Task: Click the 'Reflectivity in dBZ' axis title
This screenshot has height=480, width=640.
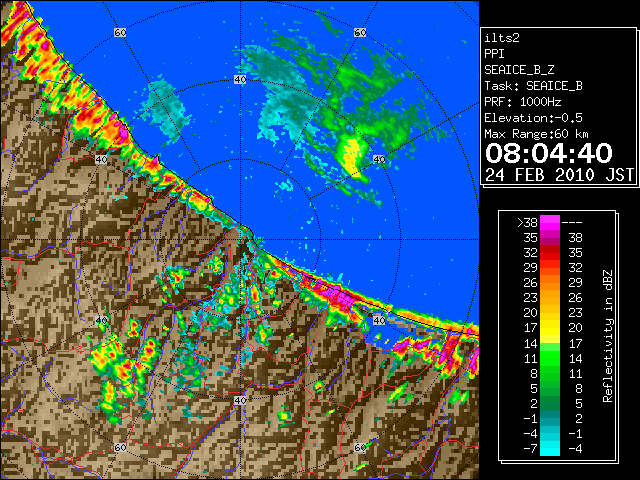Action: (x=608, y=336)
